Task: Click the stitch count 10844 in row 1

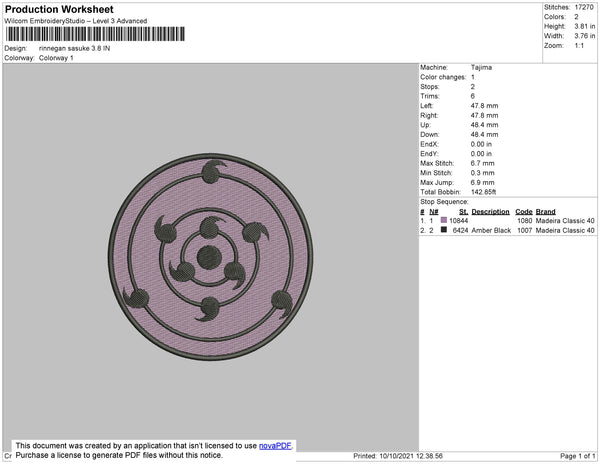Action: click(458, 221)
